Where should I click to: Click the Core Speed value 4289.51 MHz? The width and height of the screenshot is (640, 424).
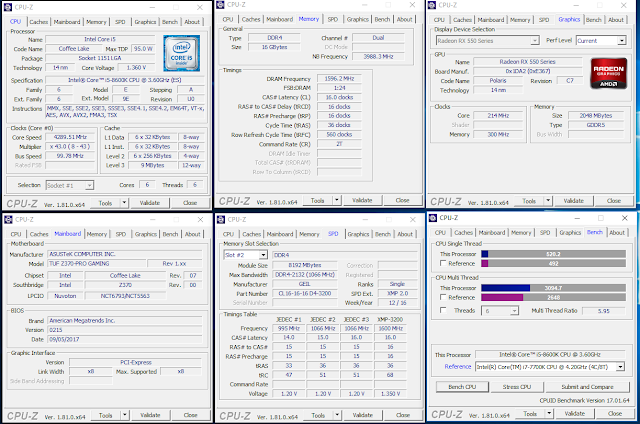(x=70, y=137)
